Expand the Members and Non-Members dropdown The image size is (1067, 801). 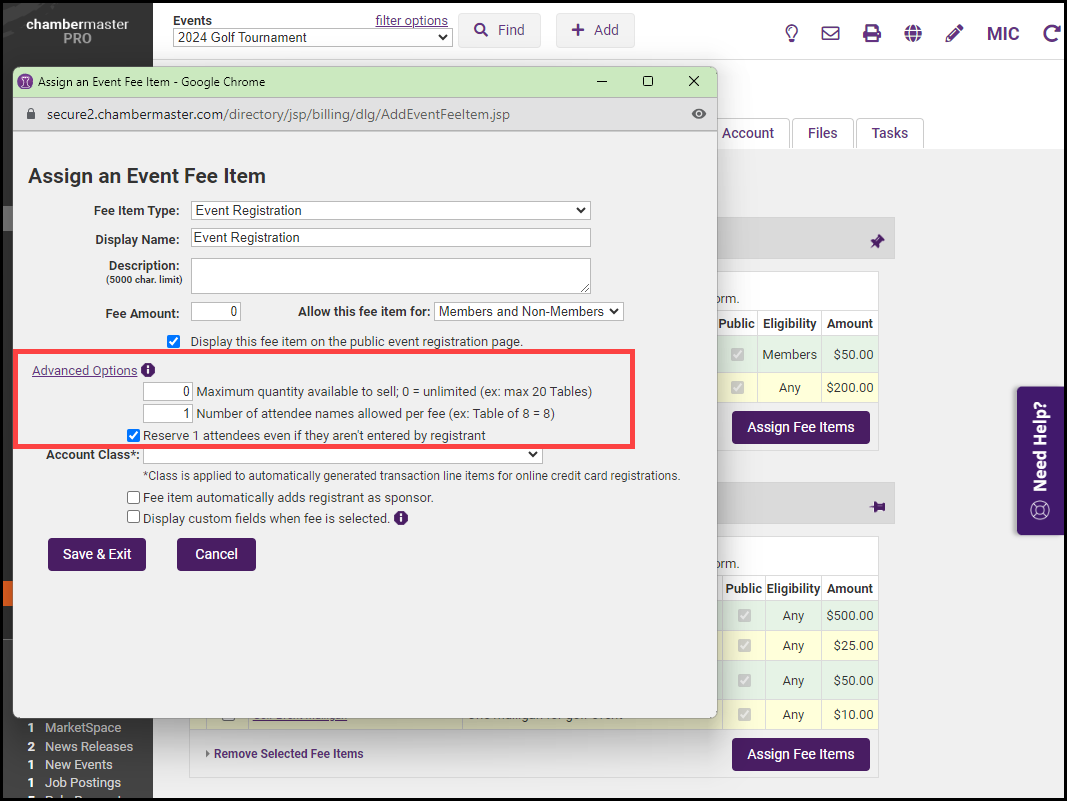click(528, 311)
